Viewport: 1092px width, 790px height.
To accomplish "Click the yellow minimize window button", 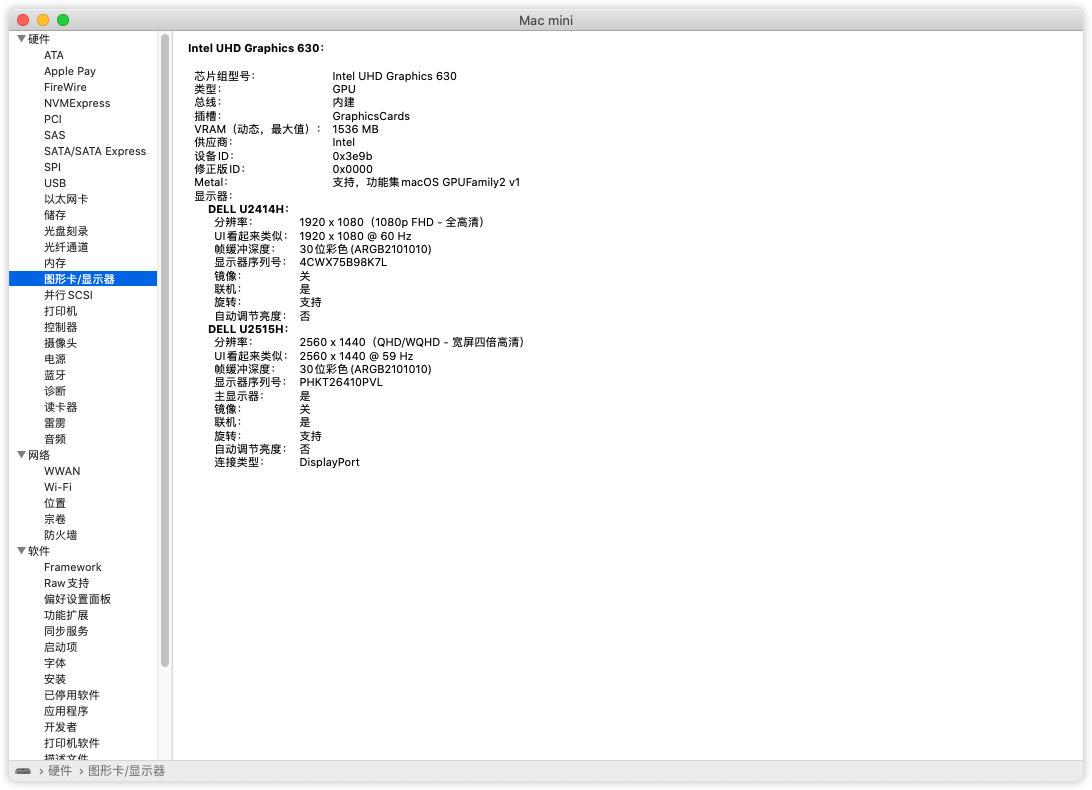I will coord(42,20).
